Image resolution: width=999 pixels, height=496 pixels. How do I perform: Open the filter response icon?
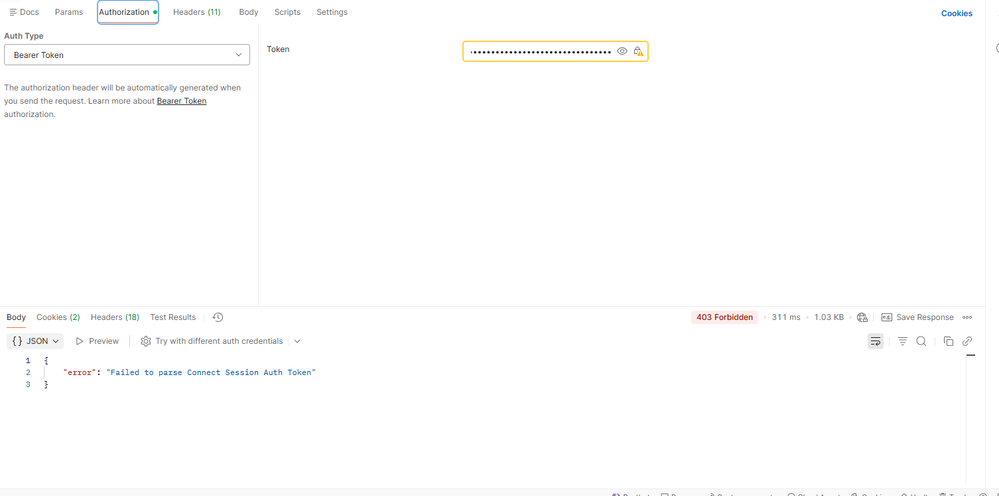point(903,341)
